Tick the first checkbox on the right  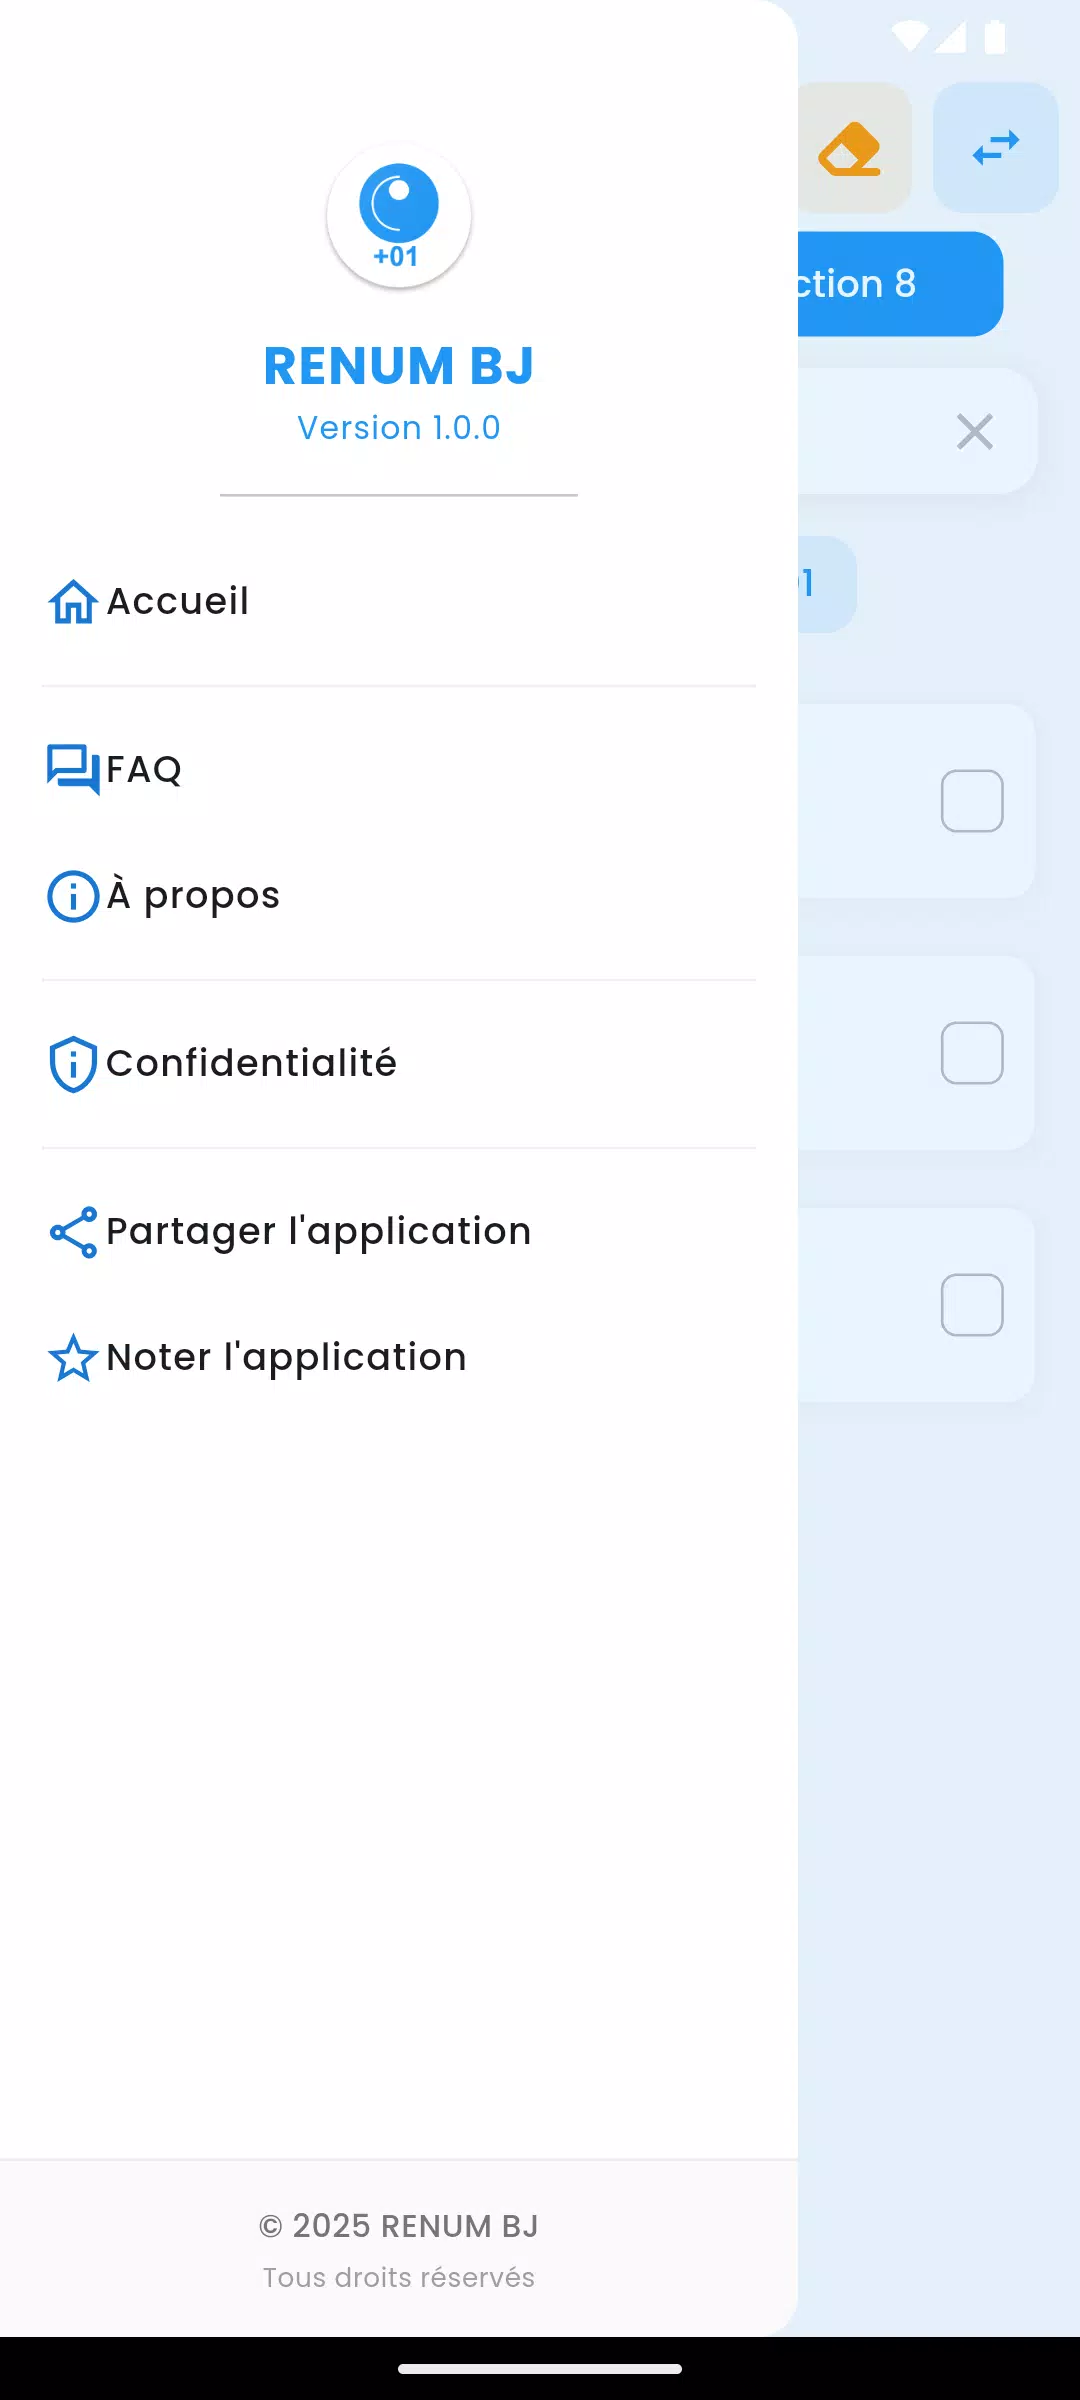click(x=972, y=801)
